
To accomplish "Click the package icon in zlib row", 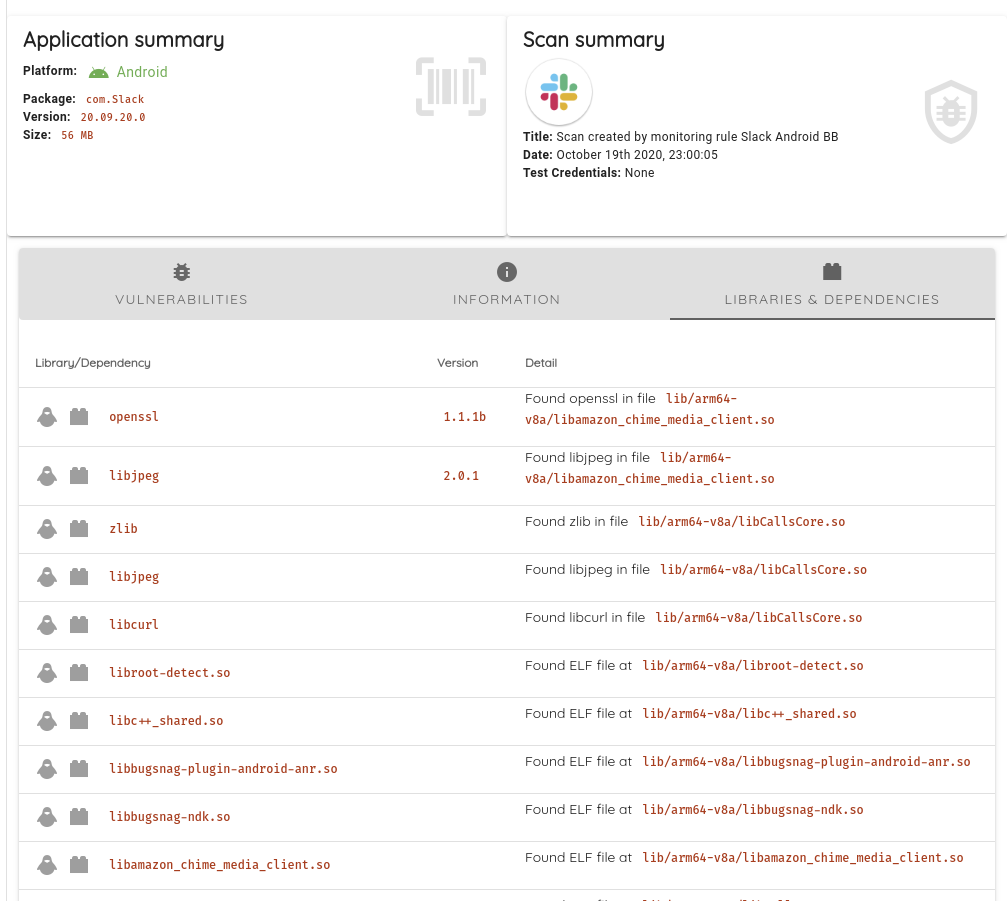I will [x=79, y=529].
